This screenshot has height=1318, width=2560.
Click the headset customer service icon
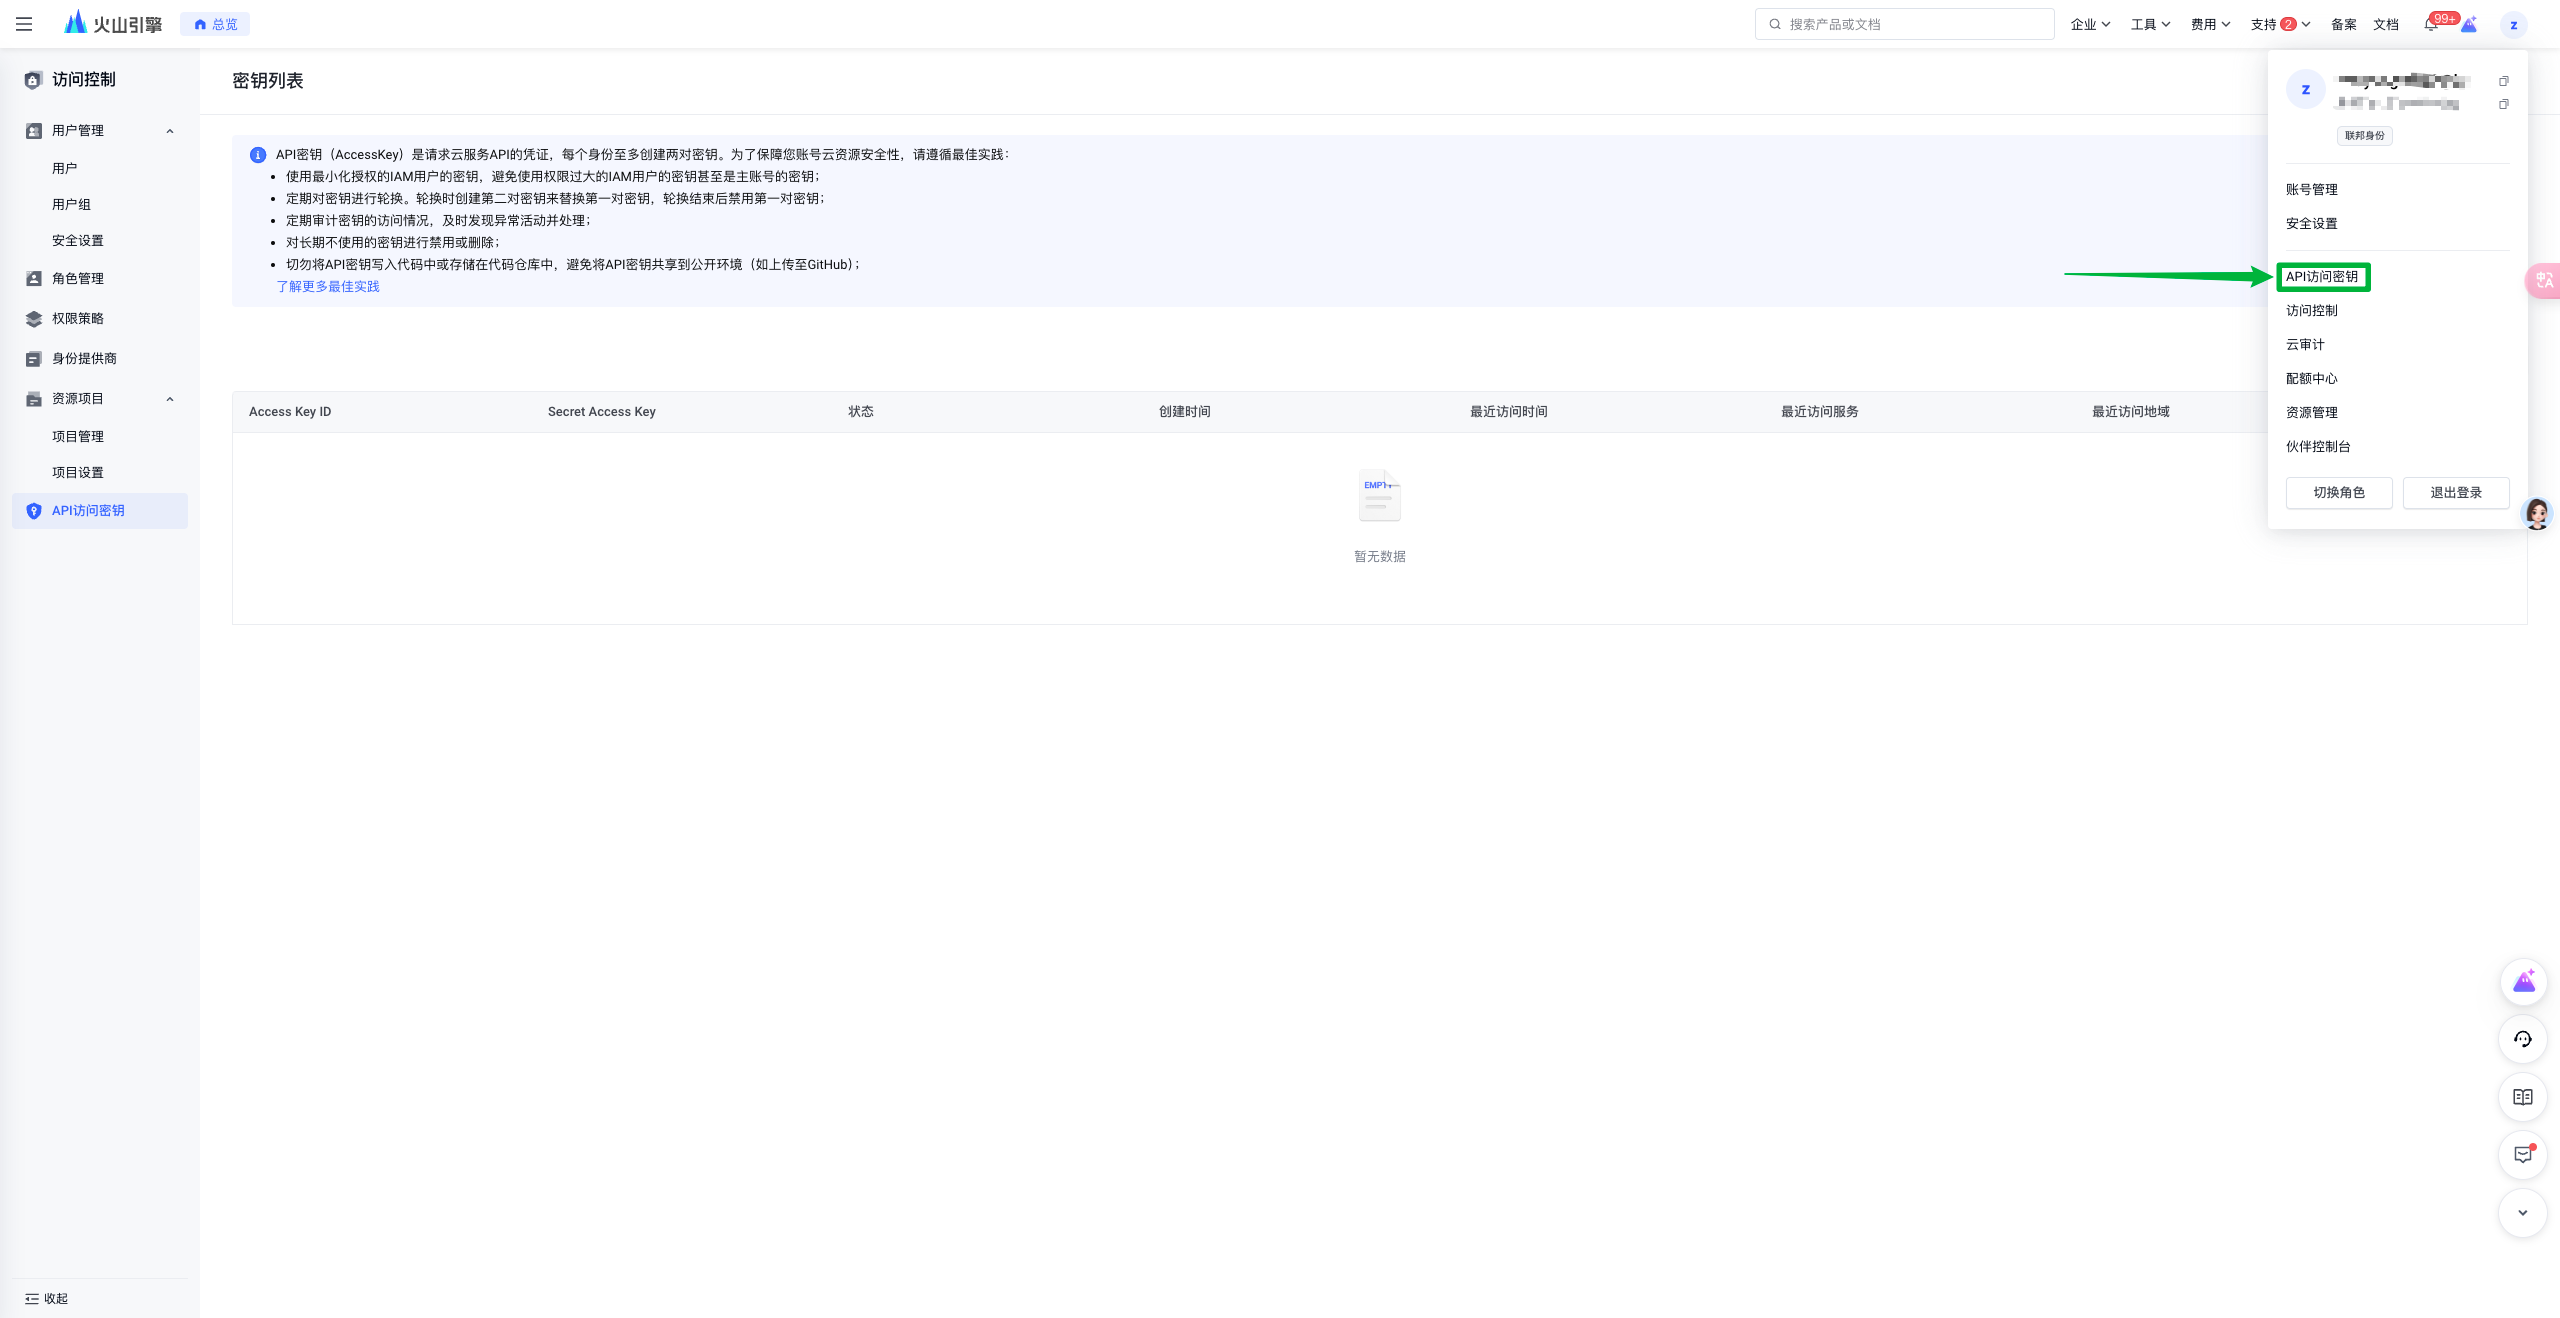point(2523,1039)
